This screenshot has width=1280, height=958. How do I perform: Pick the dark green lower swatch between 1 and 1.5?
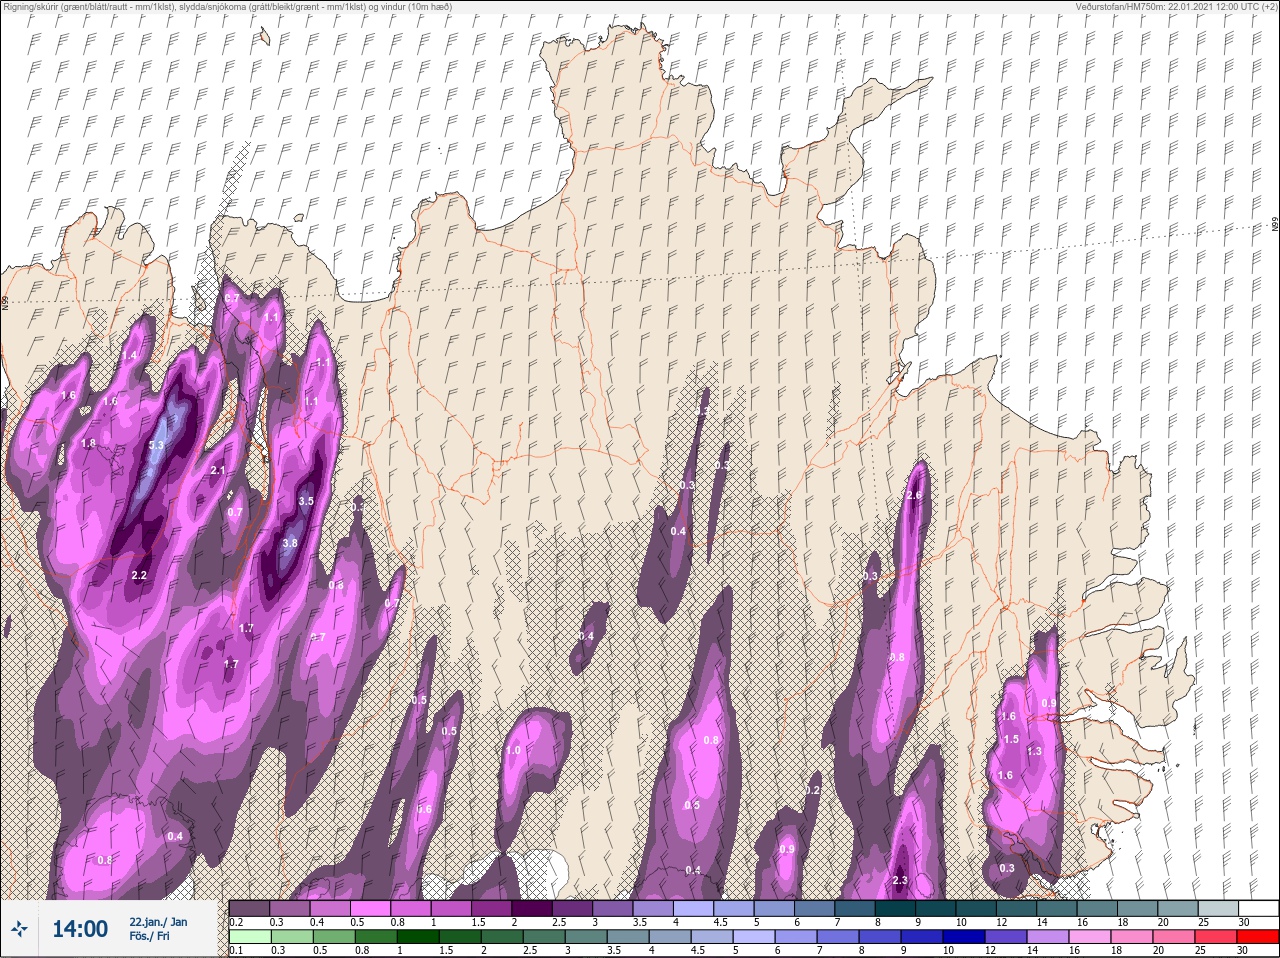pos(417,937)
